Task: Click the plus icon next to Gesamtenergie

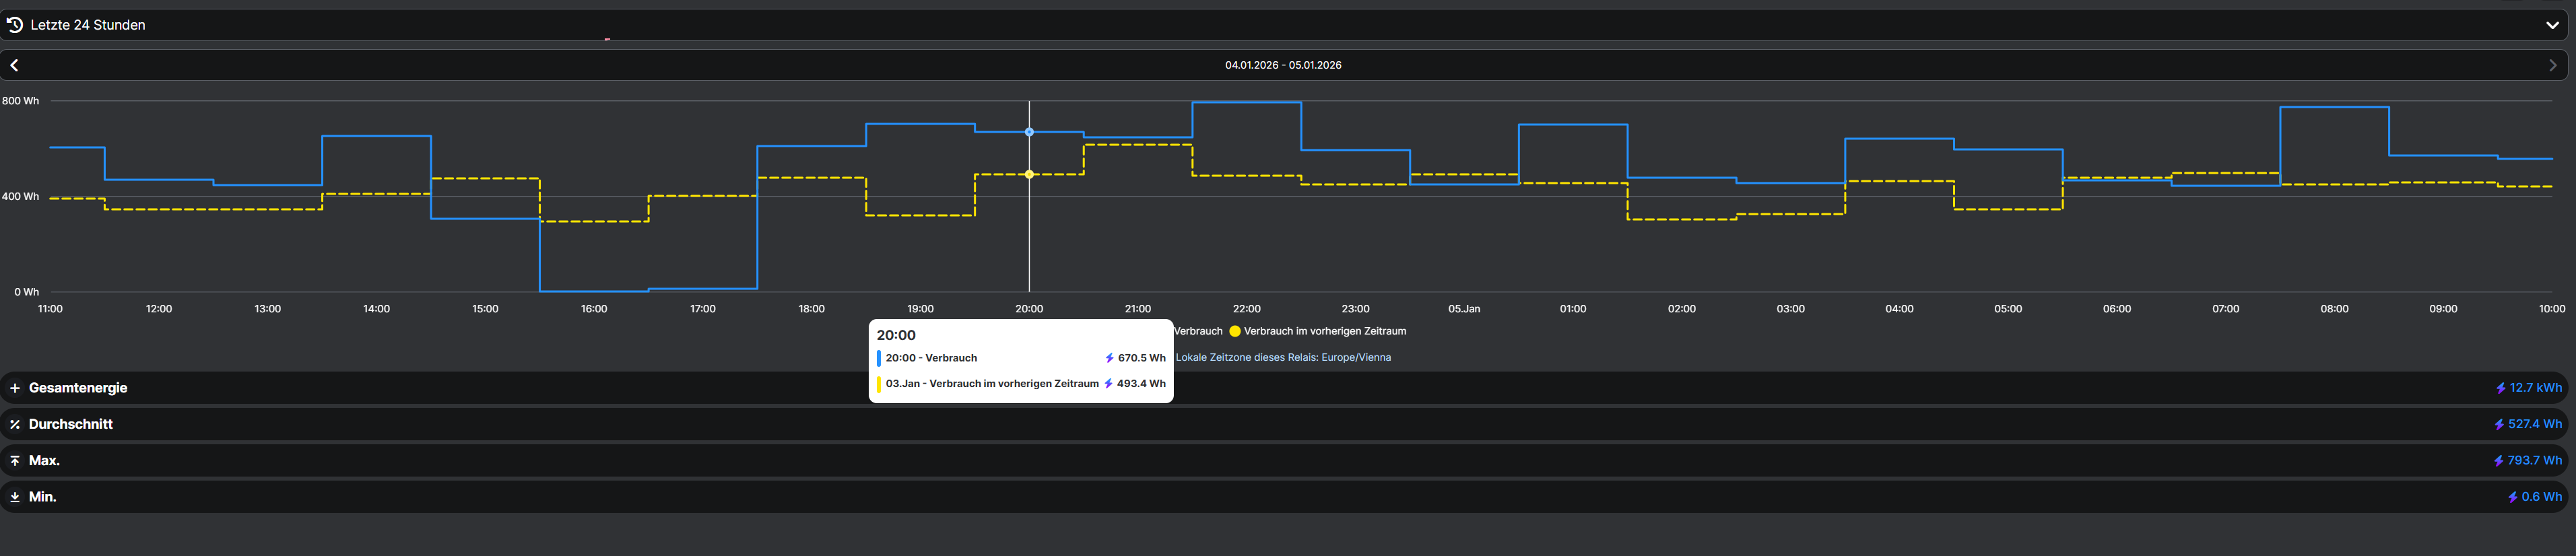Action: click(x=15, y=388)
